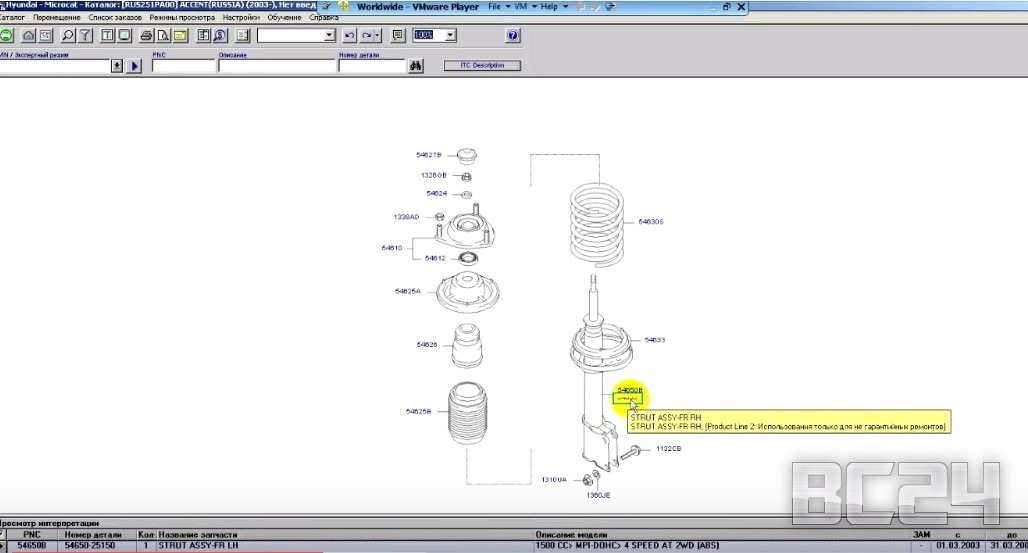Open the Каталог menu
Viewport: 1028px width, 553px height.
pyautogui.click(x=12, y=18)
